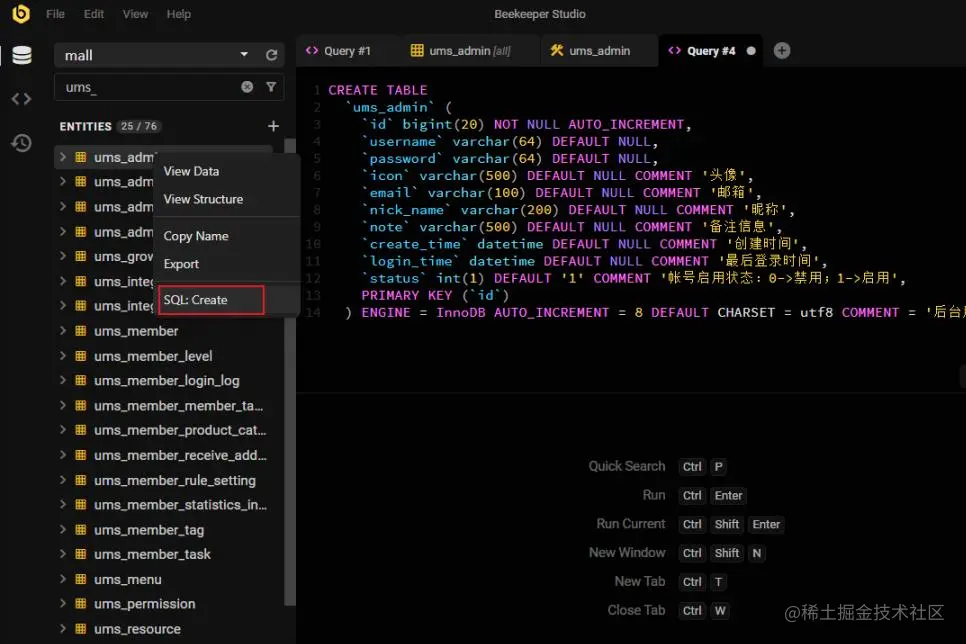This screenshot has width=966, height=644.
Task: Open the mall database dropdown
Action: click(157, 55)
